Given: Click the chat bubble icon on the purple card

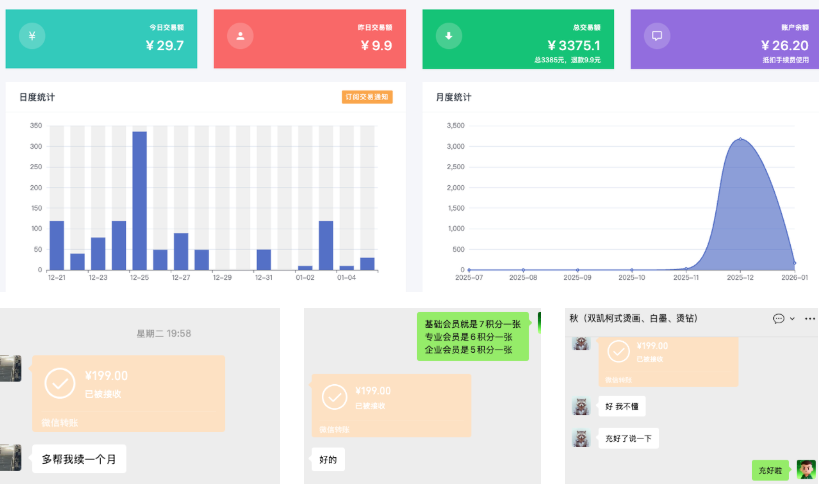Looking at the screenshot, I should coord(657,36).
